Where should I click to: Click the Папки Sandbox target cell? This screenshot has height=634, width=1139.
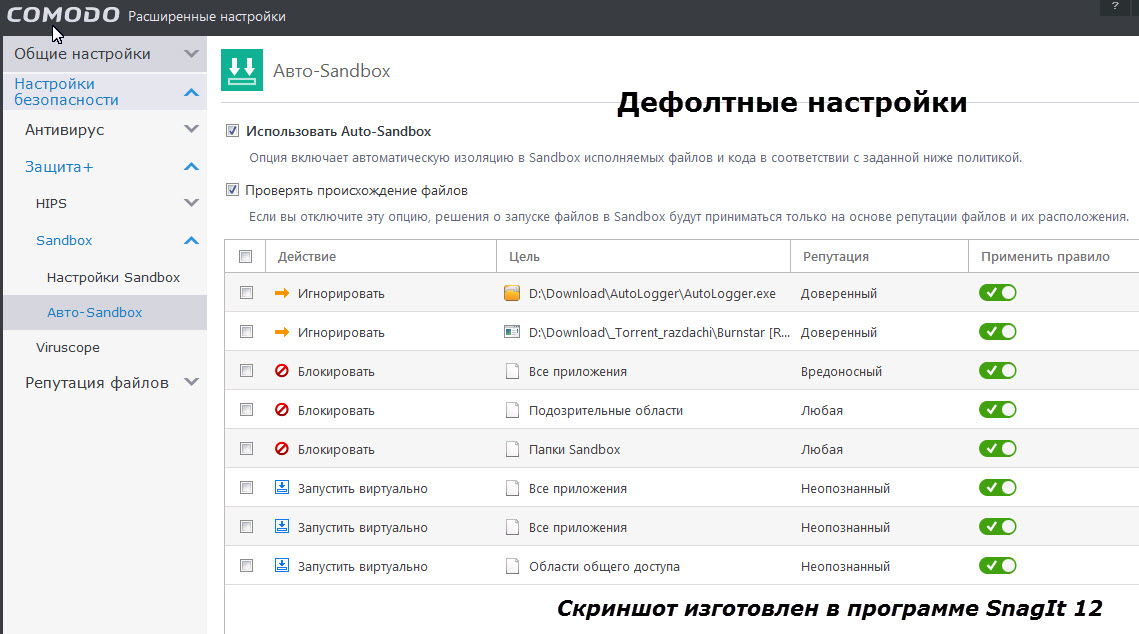tap(575, 450)
